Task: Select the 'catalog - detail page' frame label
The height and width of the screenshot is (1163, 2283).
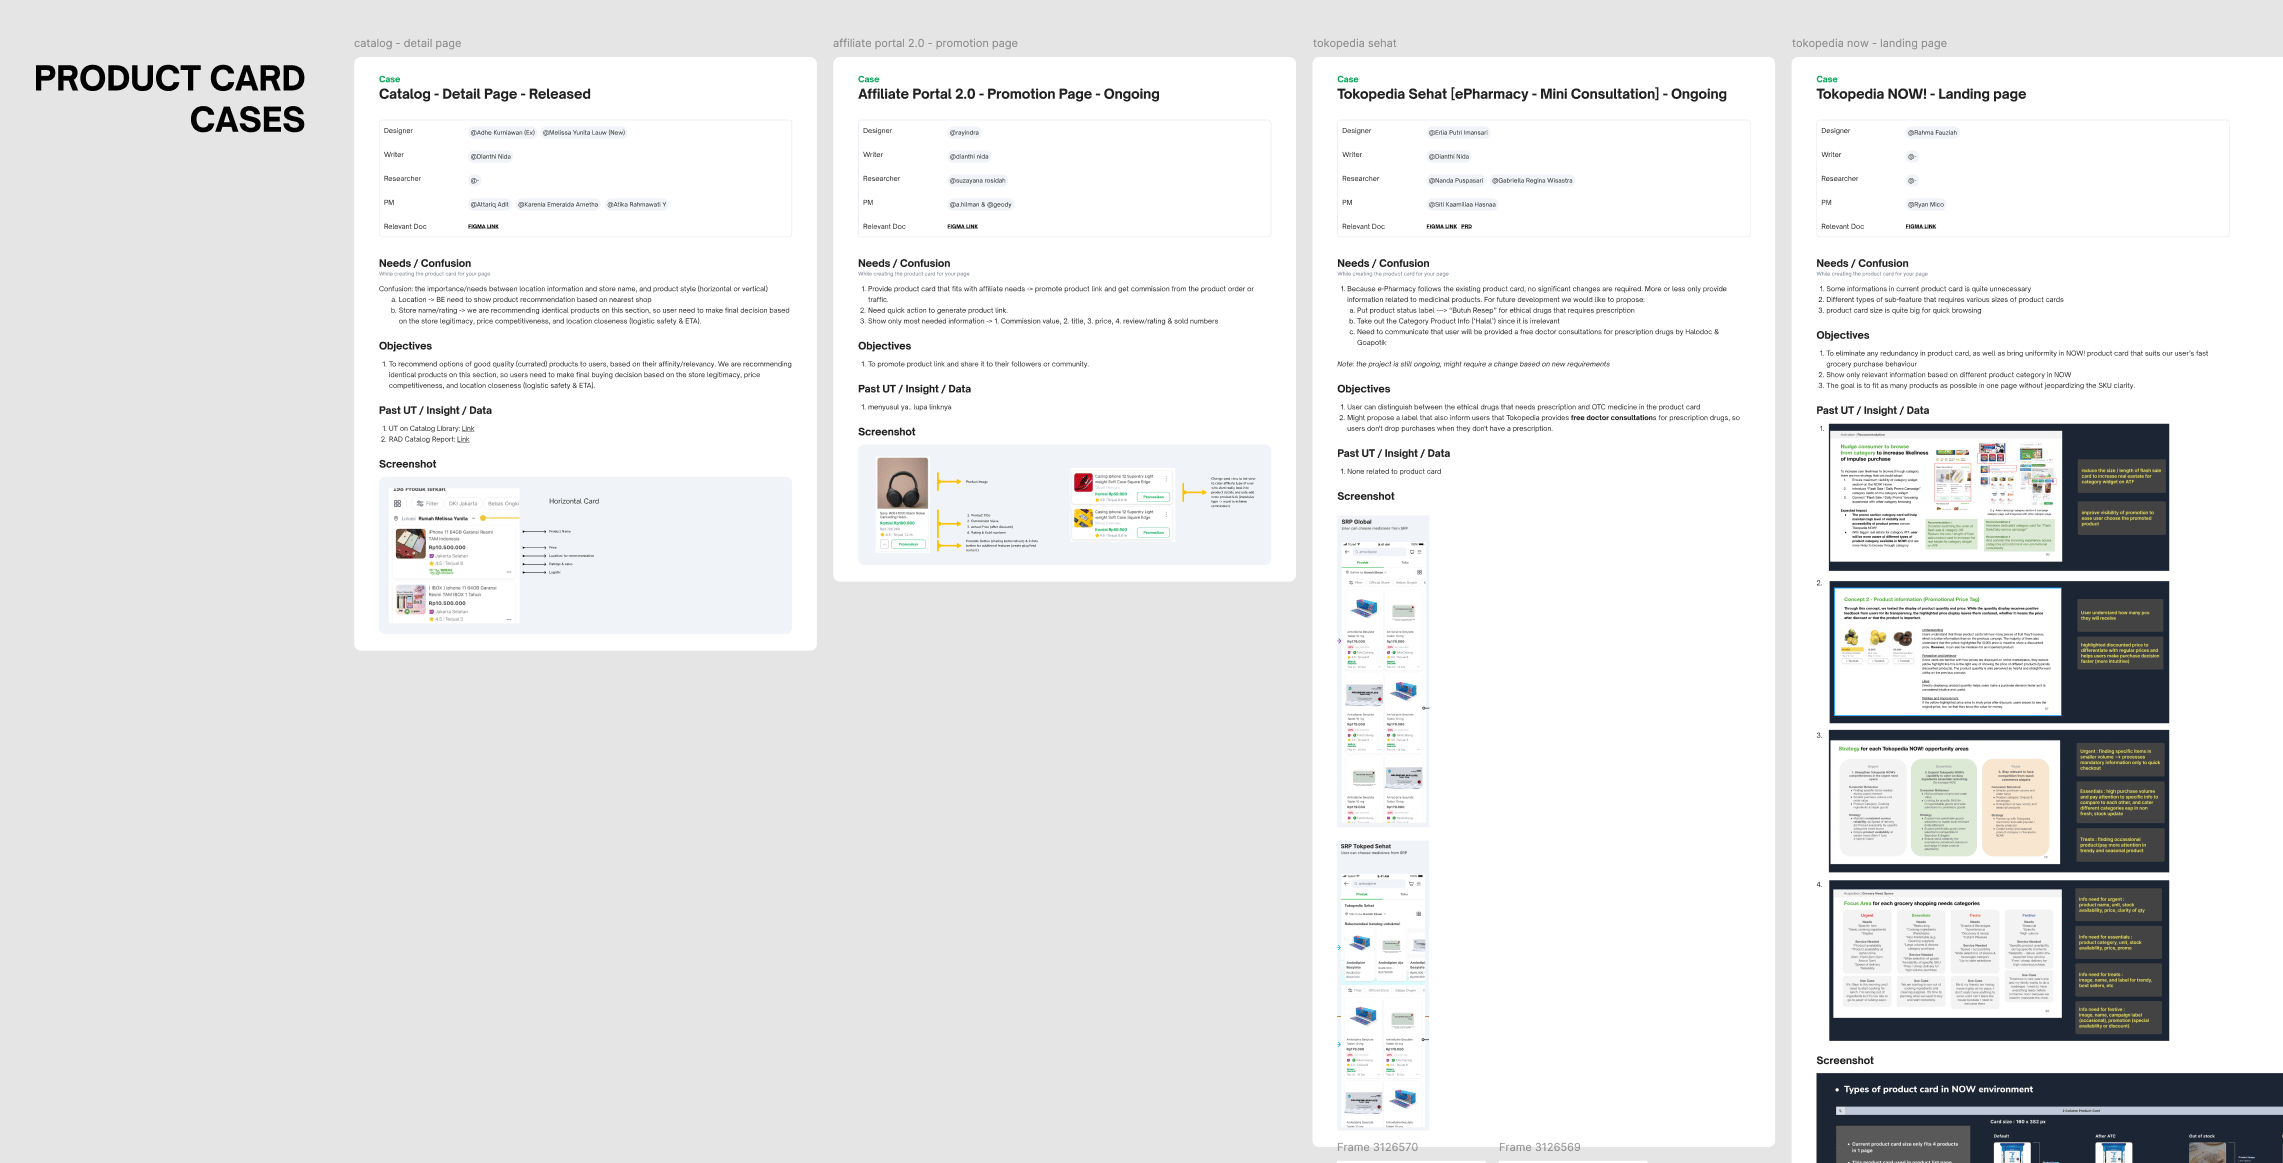Action: (x=407, y=44)
